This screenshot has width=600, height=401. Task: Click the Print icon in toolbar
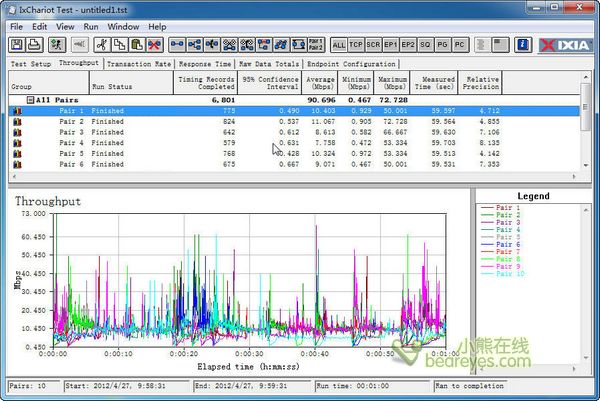point(34,45)
